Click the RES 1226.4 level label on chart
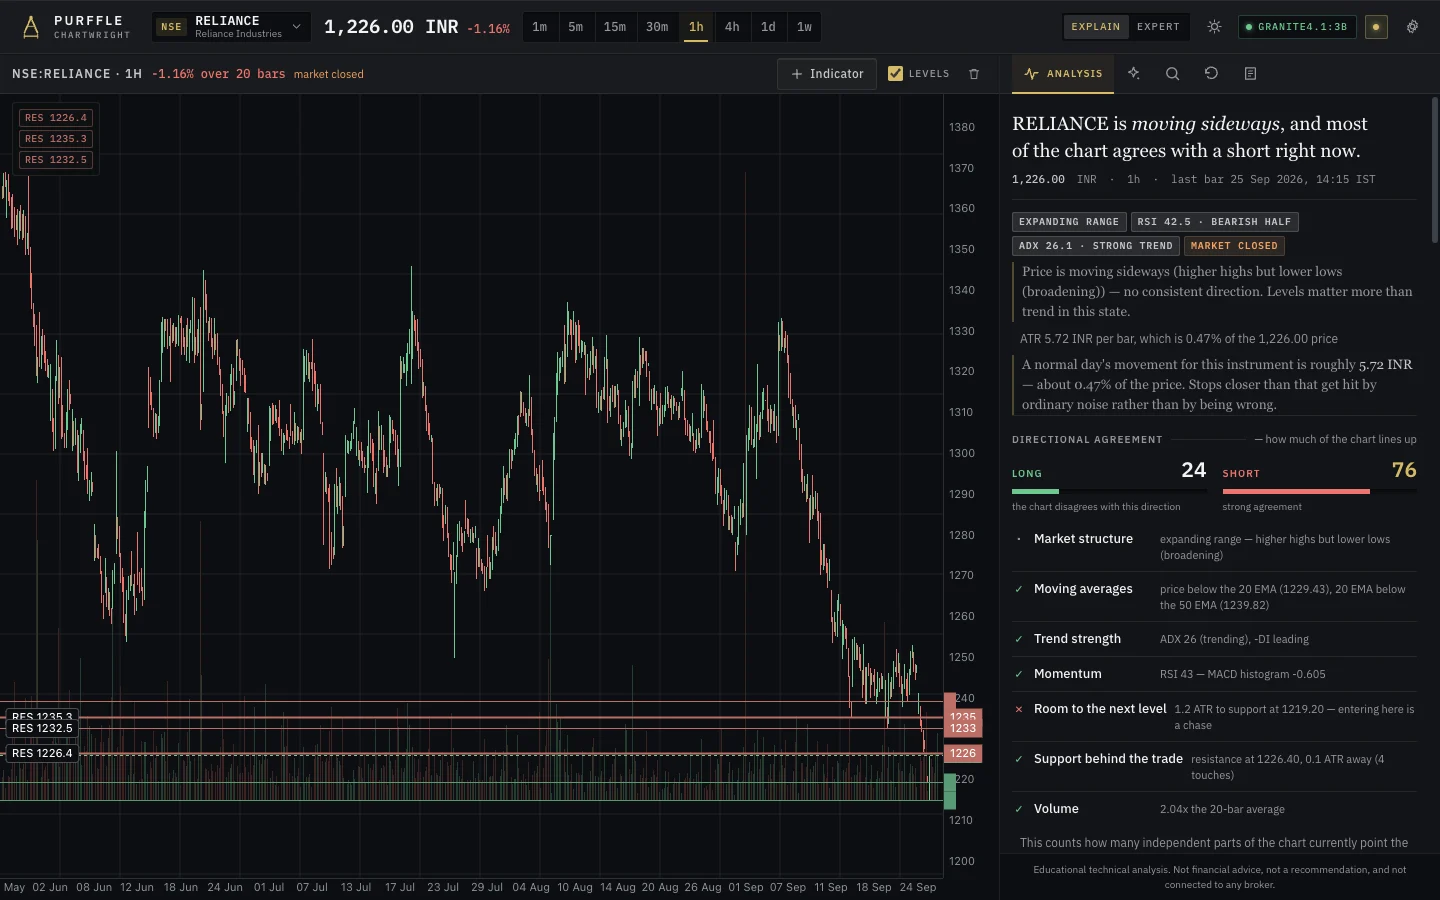The width and height of the screenshot is (1440, 900). 42,753
